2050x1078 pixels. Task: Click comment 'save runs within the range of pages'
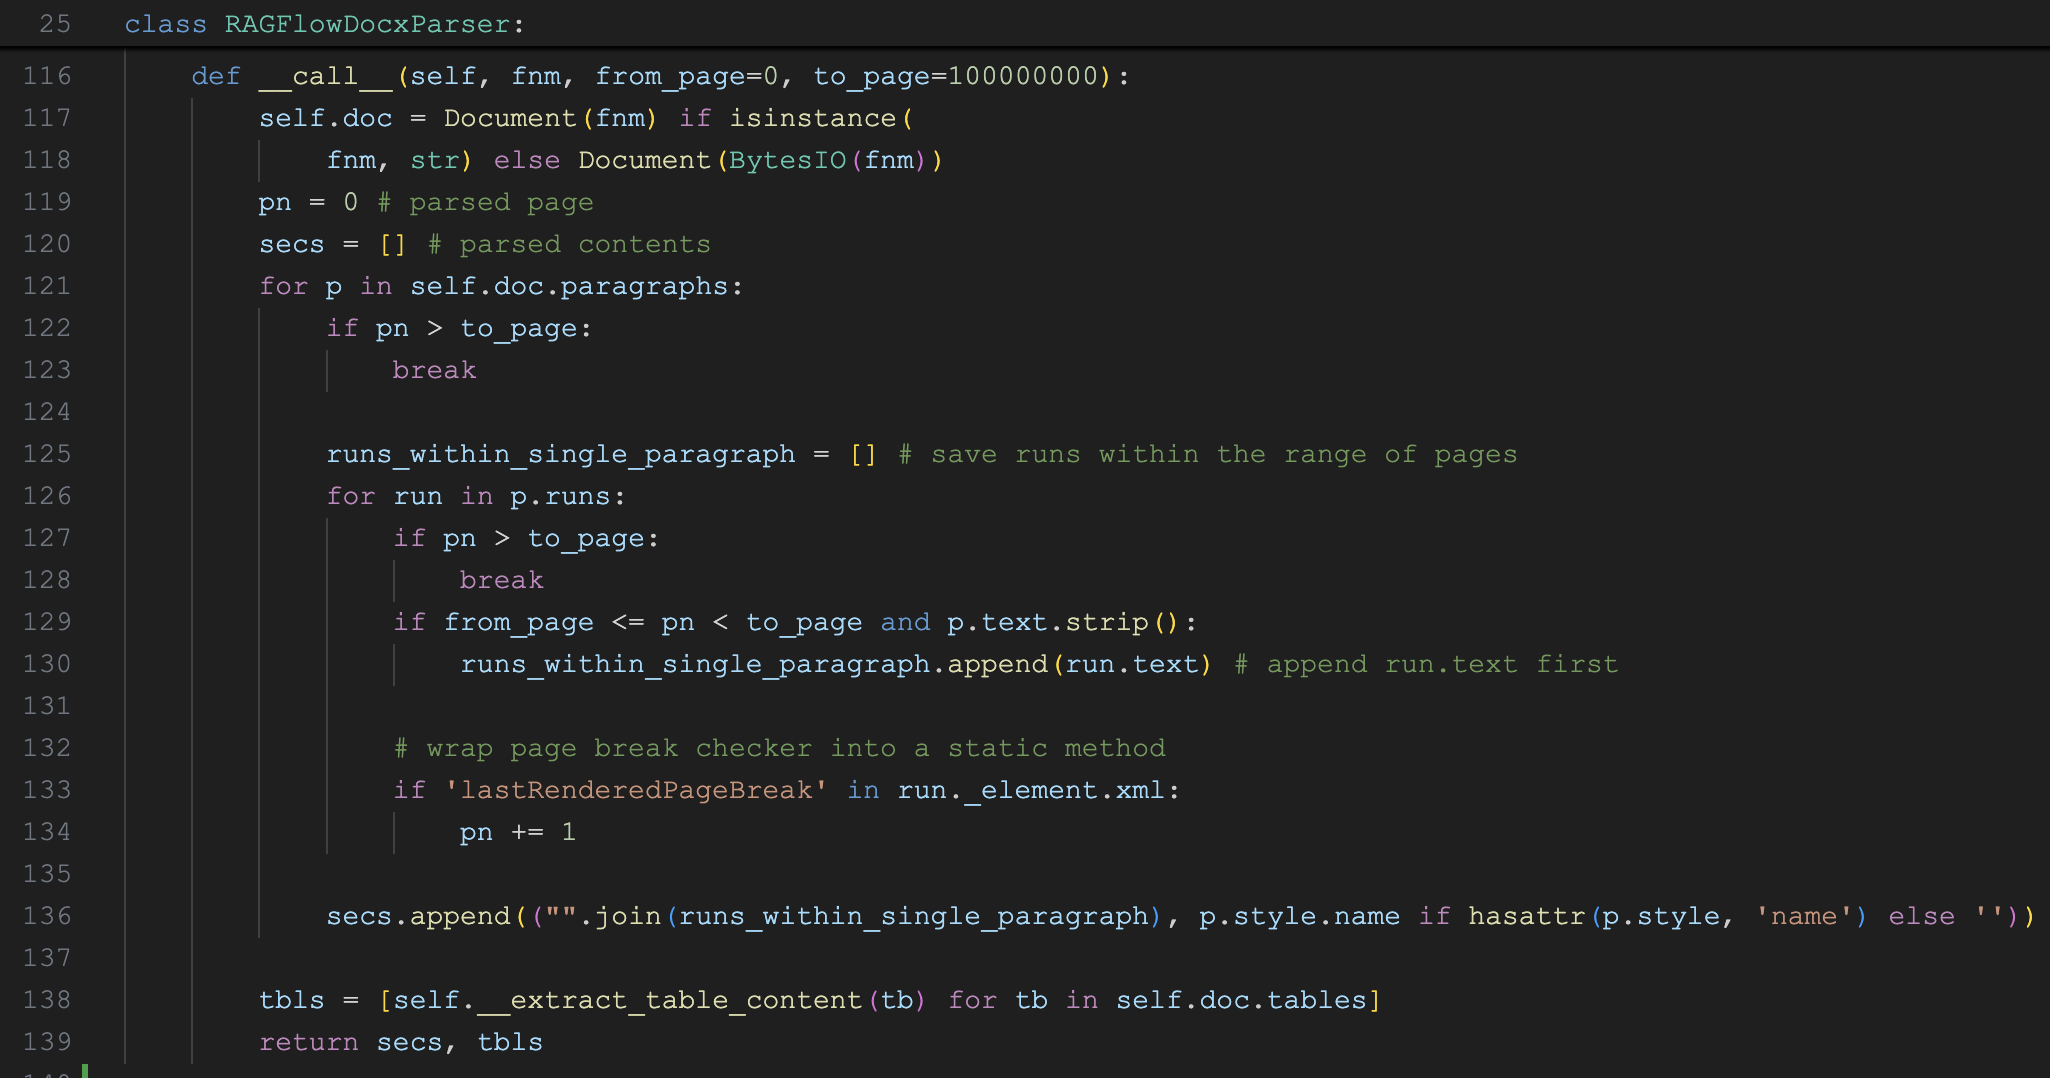pos(1224,454)
